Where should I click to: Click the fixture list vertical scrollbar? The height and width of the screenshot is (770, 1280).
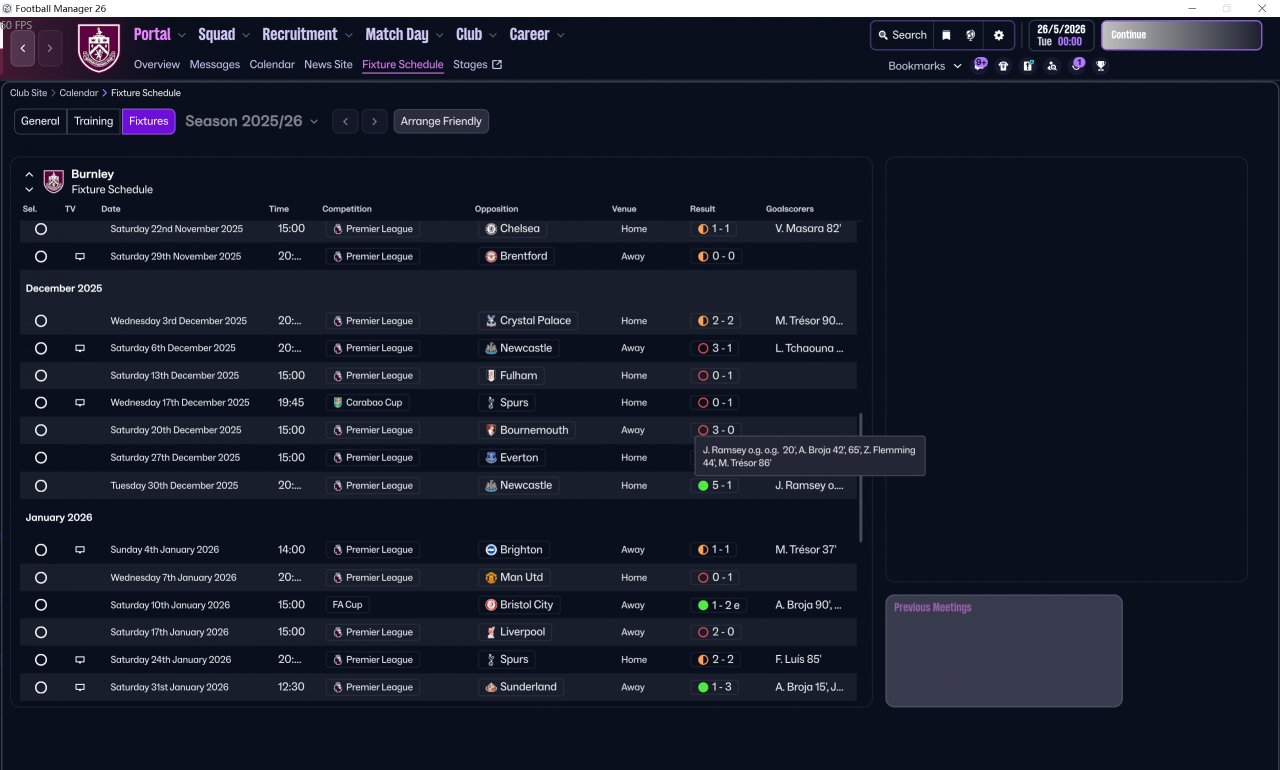[x=860, y=478]
